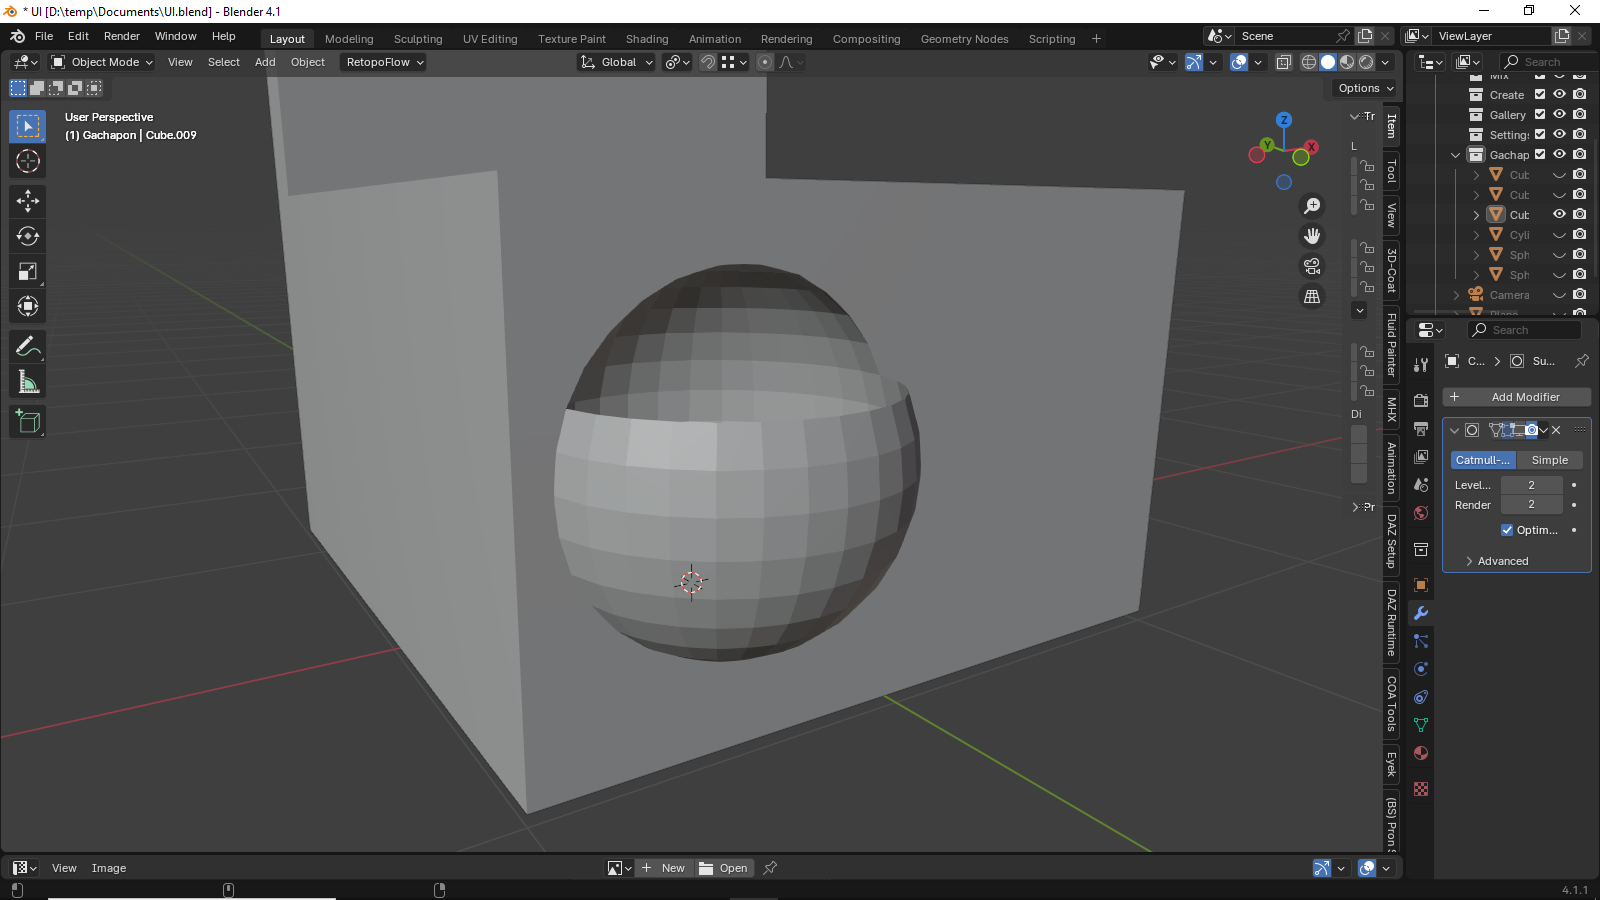Uncheck the Gachapon collection checkbox
1600x900 pixels.
(x=1540, y=155)
